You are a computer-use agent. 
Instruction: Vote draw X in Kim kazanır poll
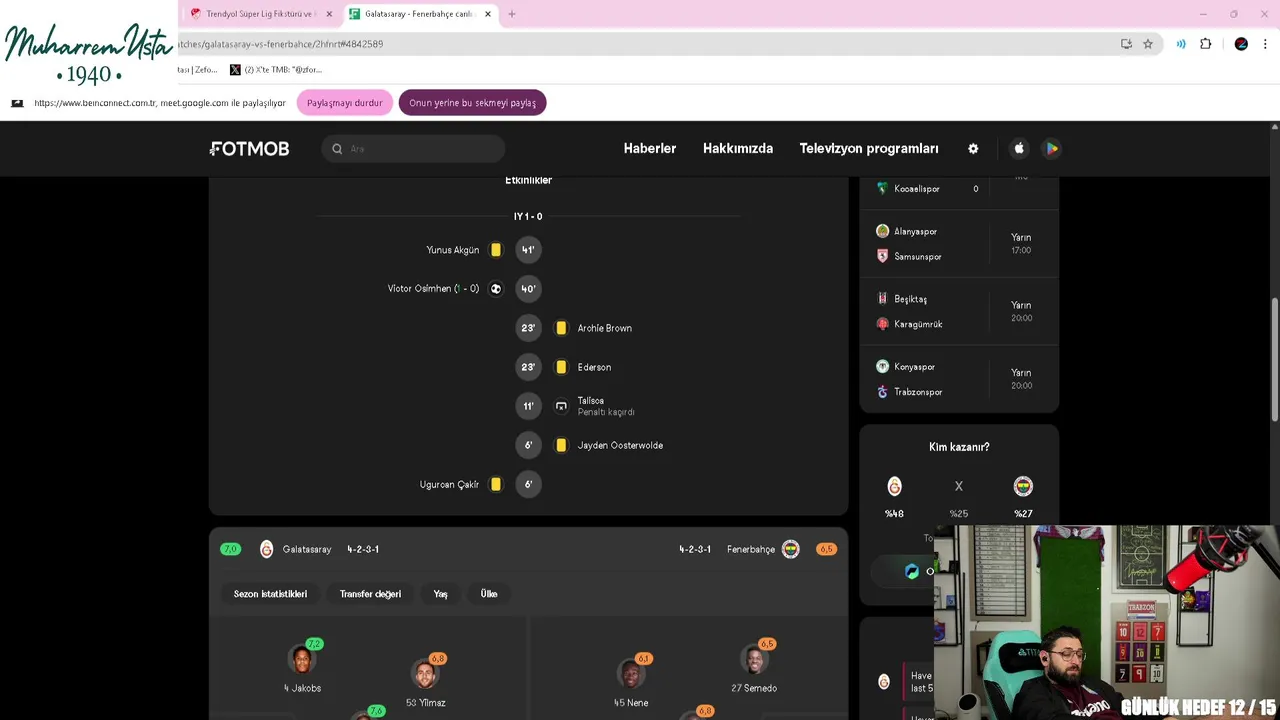point(959,486)
